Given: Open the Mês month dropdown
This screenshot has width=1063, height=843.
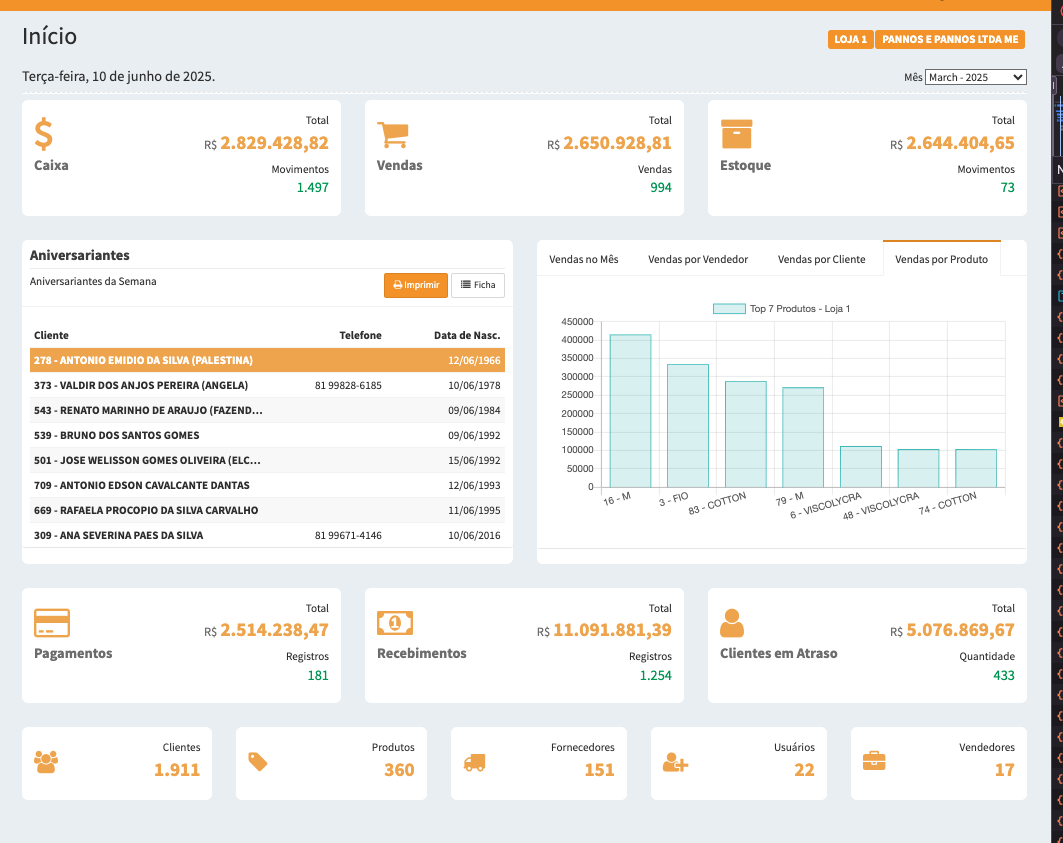Looking at the screenshot, I should click(975, 77).
